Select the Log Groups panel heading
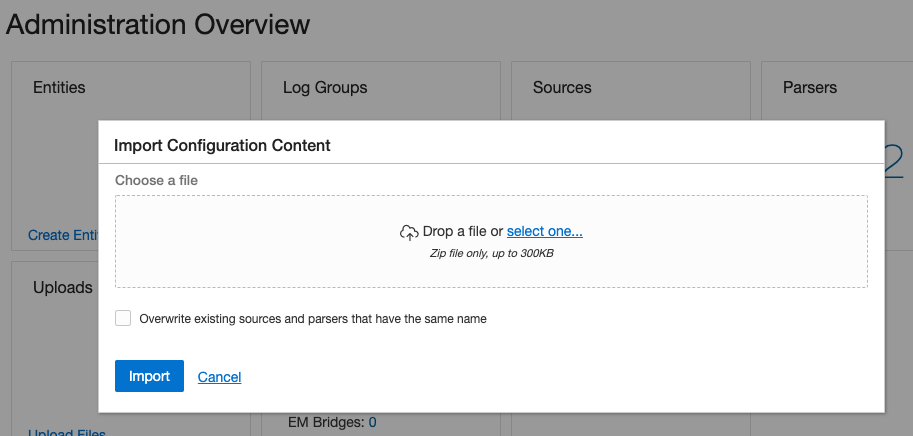 [x=325, y=88]
